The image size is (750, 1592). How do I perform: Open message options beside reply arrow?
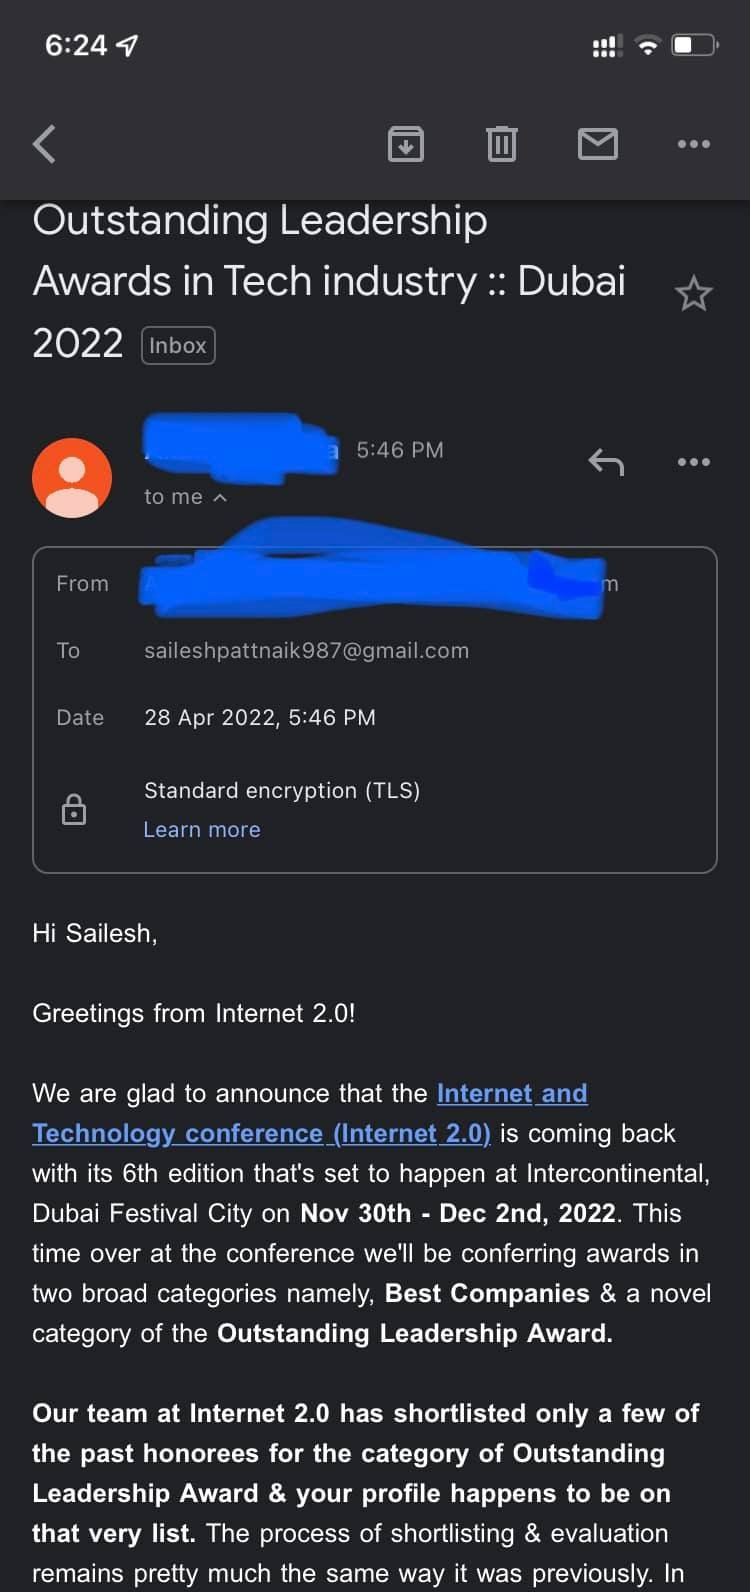pos(693,461)
